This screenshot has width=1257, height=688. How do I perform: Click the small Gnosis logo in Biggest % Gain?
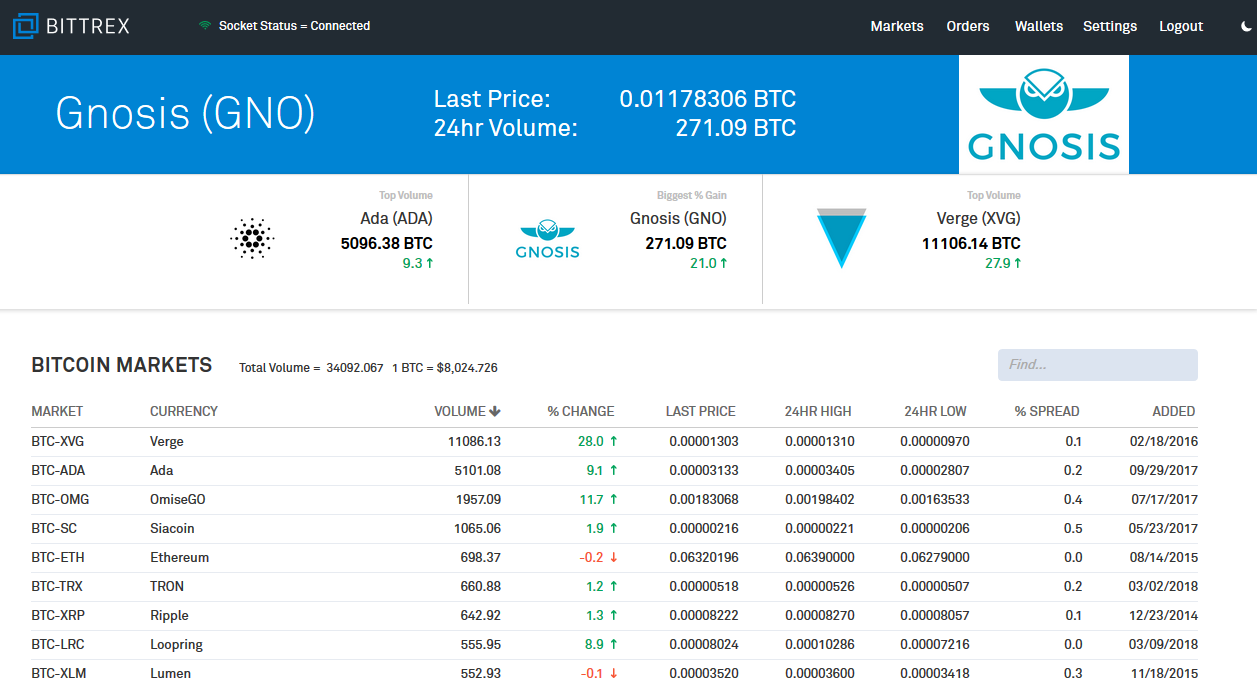click(547, 239)
